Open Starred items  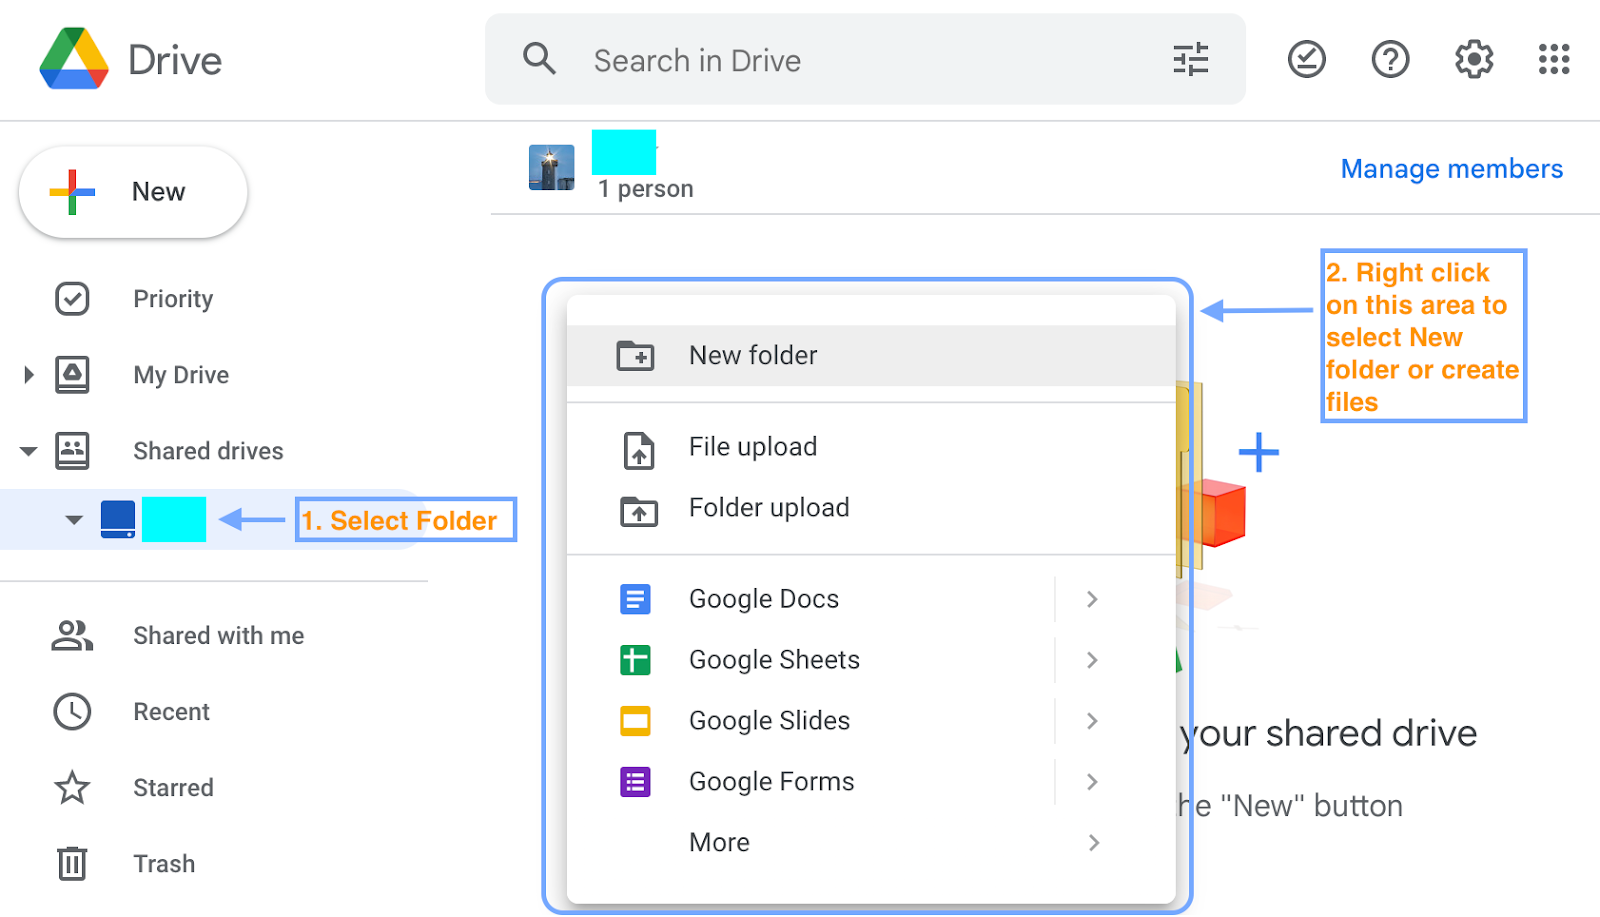(x=173, y=788)
